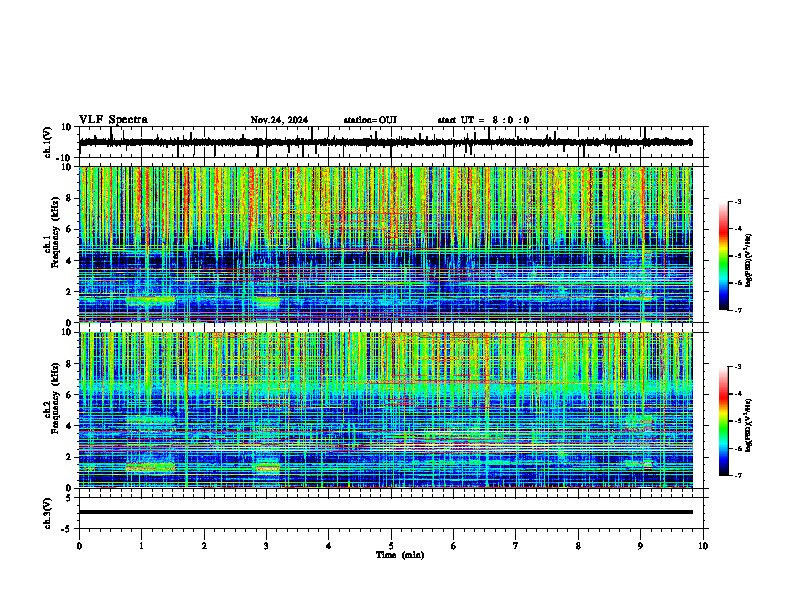Image resolution: width=792 pixels, height=612 pixels.
Task: Click the ch.1 waveform trace plot
Action: (385, 142)
